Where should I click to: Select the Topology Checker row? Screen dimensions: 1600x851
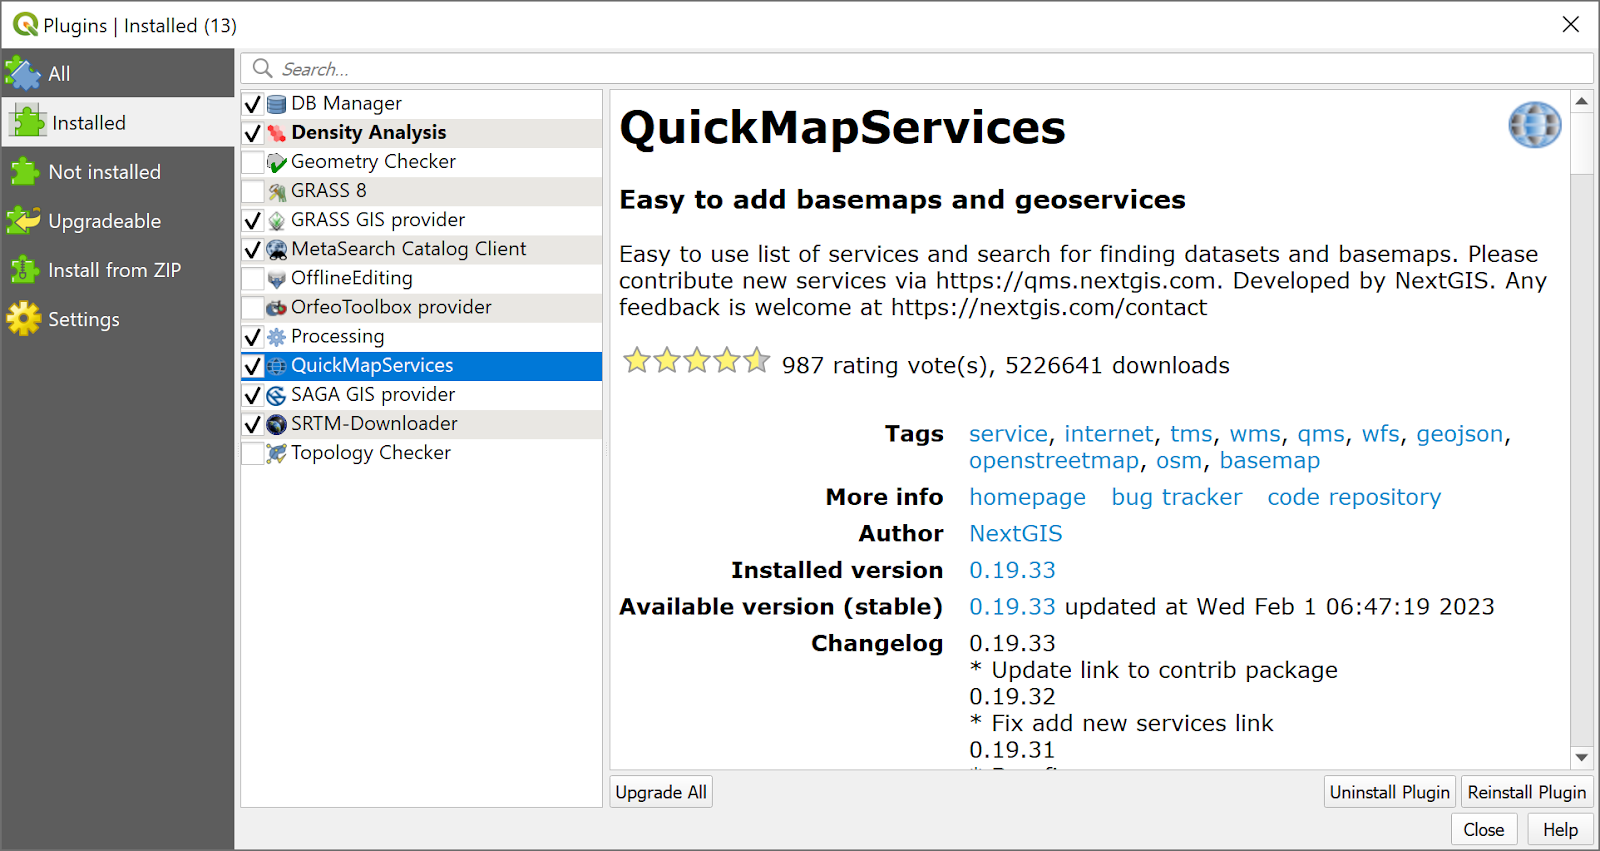421,453
